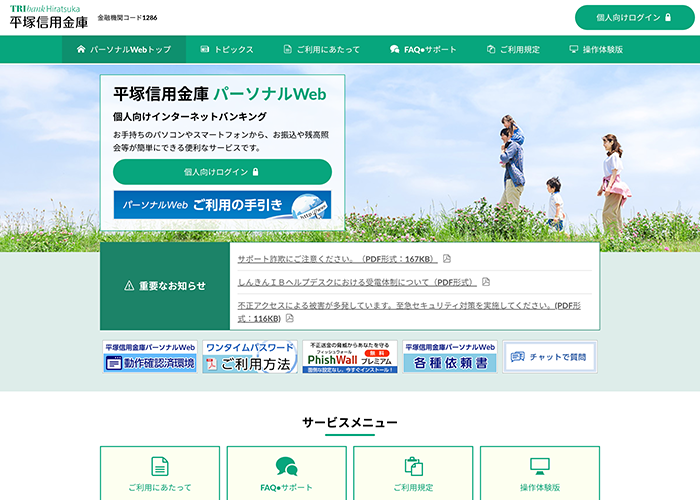700x500 pixels.
Task: Click the lock icon in hero login button
Action: pyautogui.click(x=256, y=172)
